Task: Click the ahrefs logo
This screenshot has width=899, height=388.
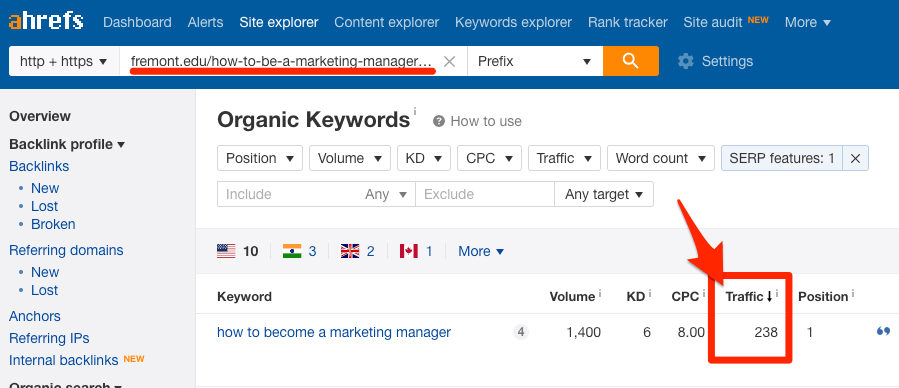Action: [46, 22]
